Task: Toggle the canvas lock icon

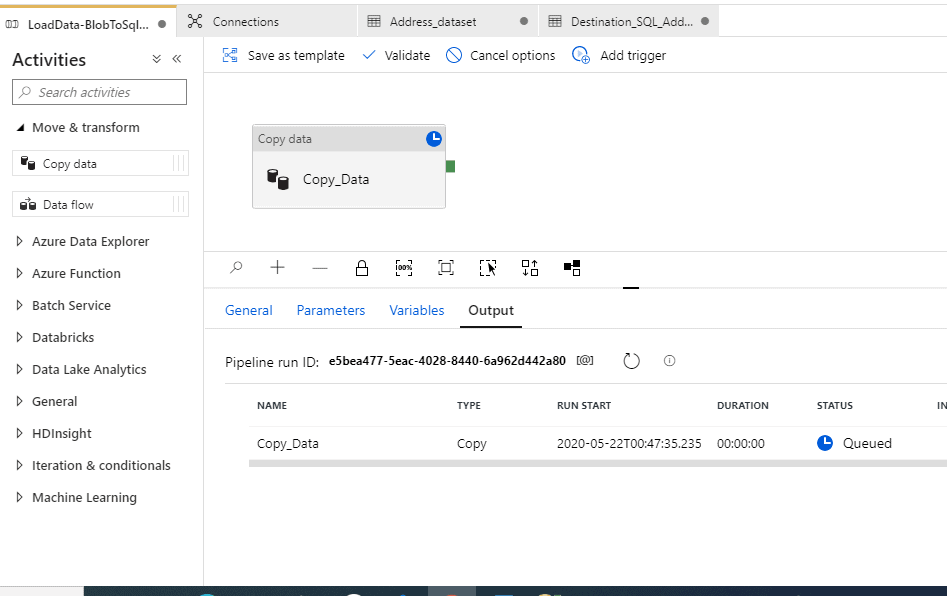Action: [x=362, y=268]
